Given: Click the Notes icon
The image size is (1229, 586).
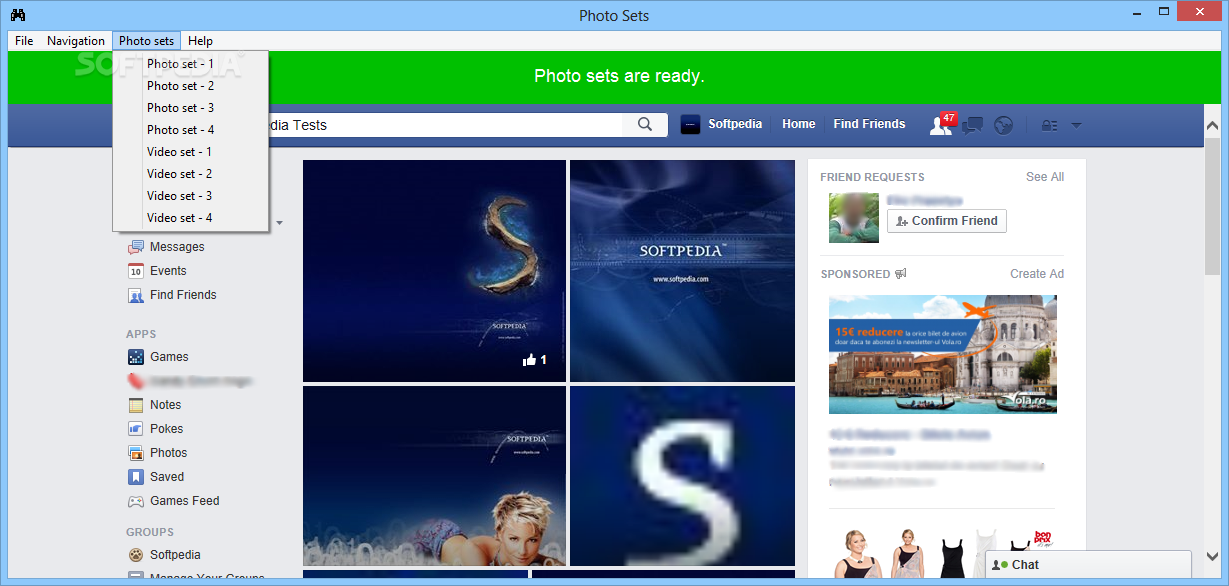Looking at the screenshot, I should point(135,405).
